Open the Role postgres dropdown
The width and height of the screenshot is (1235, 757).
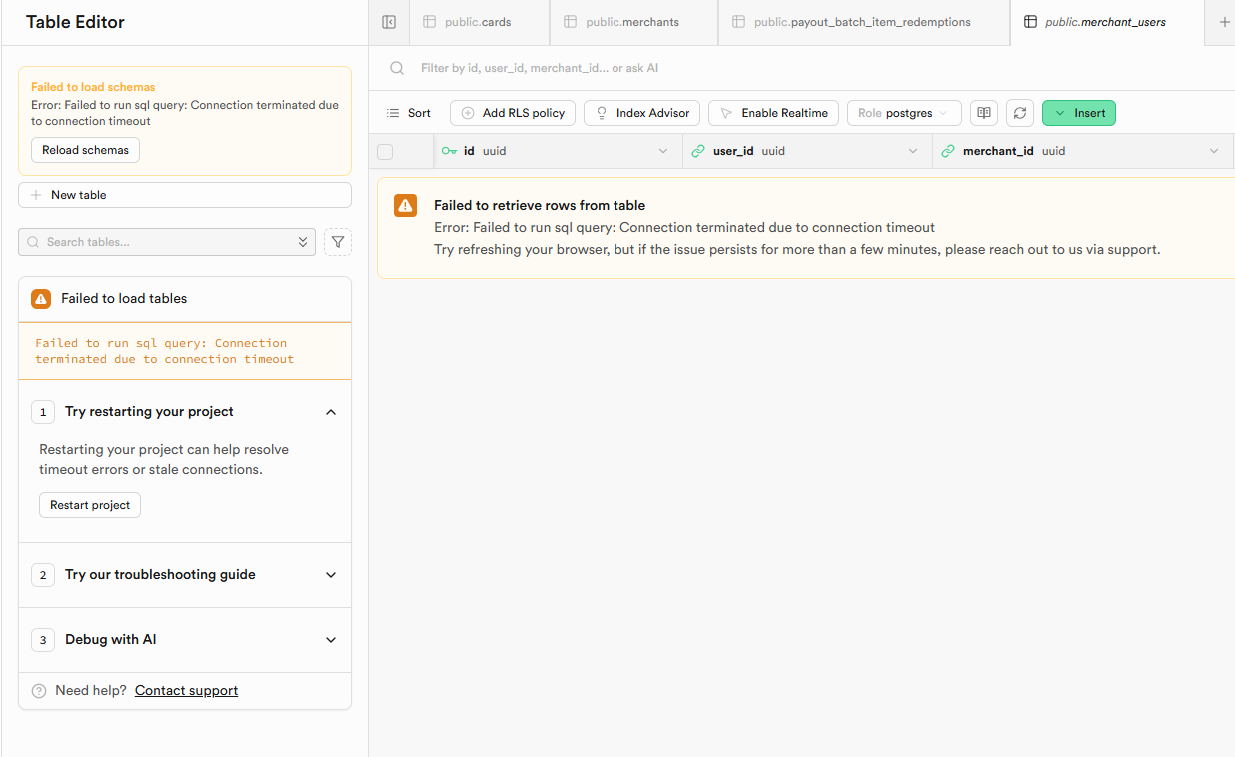coord(903,113)
